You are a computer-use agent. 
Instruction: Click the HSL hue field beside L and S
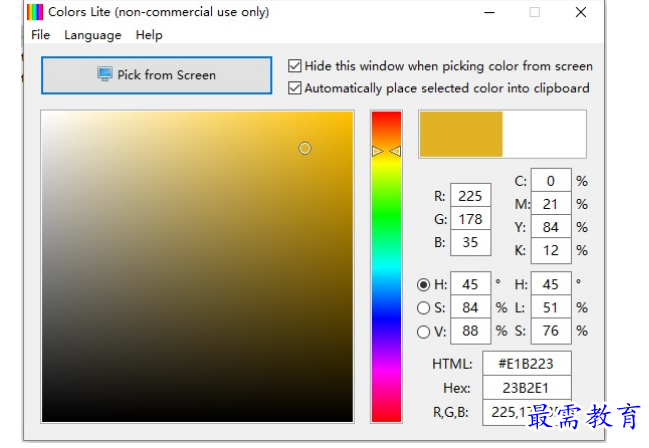pyautogui.click(x=551, y=284)
